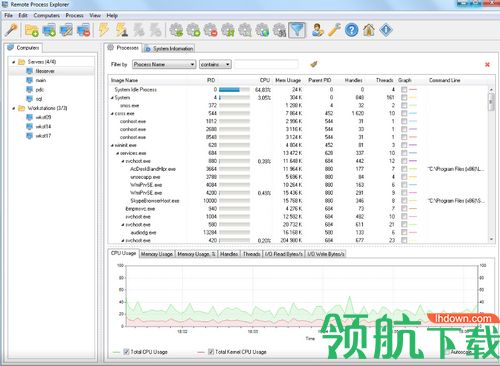Screen dimensions: 500x366
Task: Sort by the Image Name column header
Action: [x=124, y=80]
